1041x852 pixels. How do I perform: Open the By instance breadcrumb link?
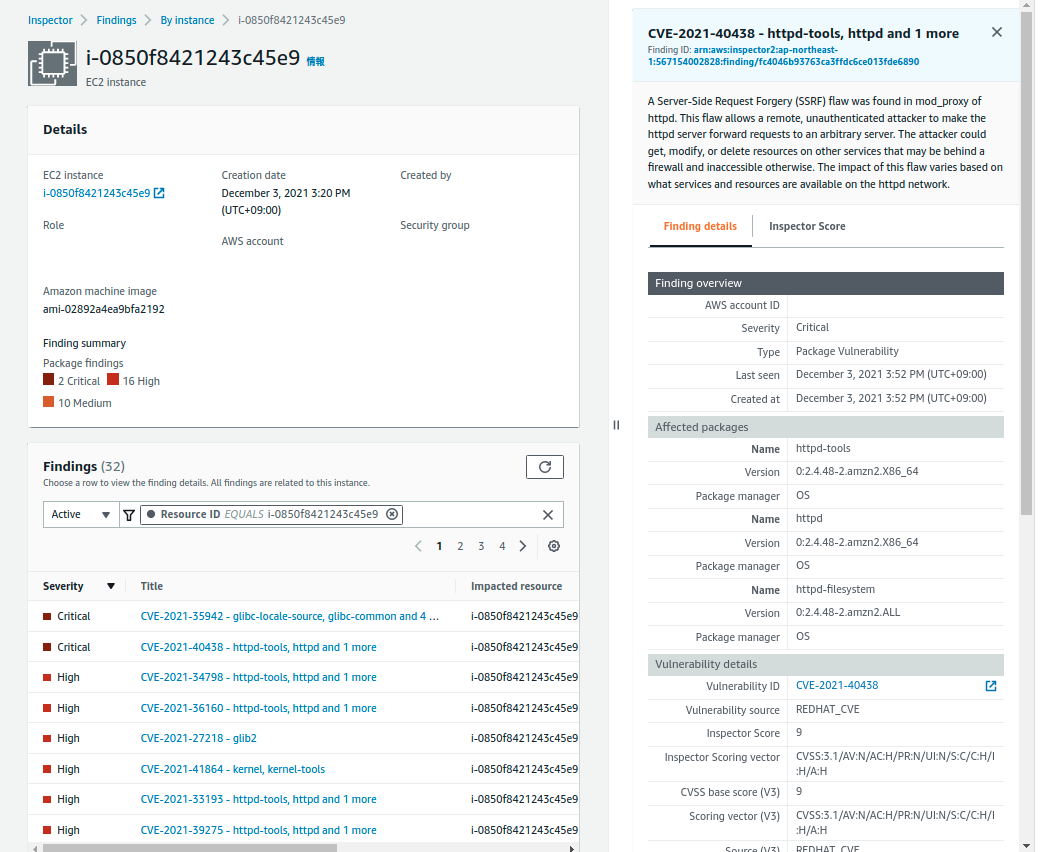click(187, 20)
